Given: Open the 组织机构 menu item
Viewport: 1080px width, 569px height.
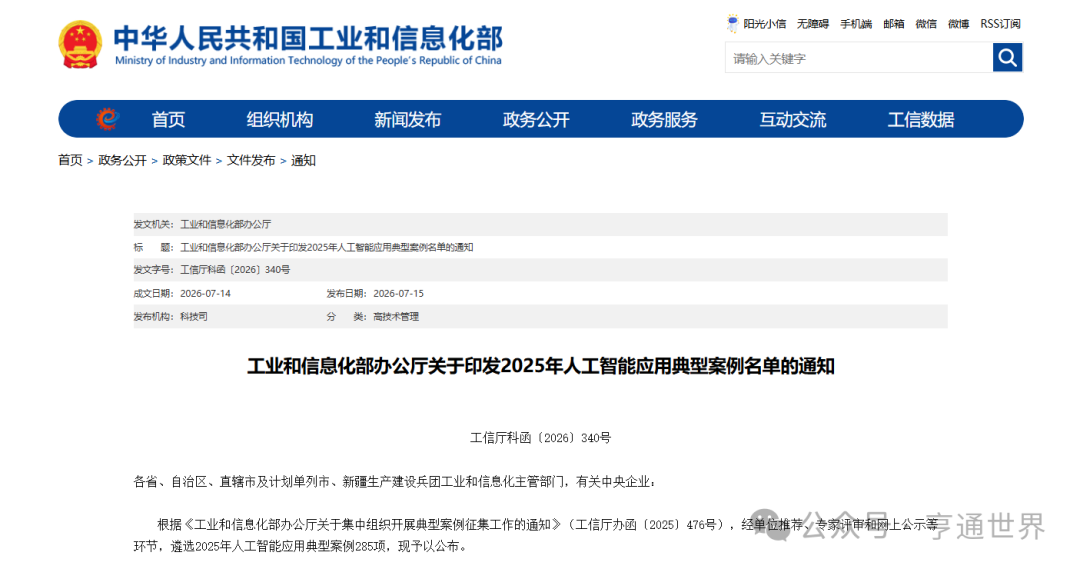Looking at the screenshot, I should [280, 120].
